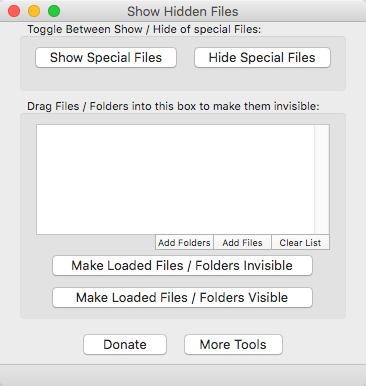
Task: Click the Show Special Files button
Action: point(106,58)
